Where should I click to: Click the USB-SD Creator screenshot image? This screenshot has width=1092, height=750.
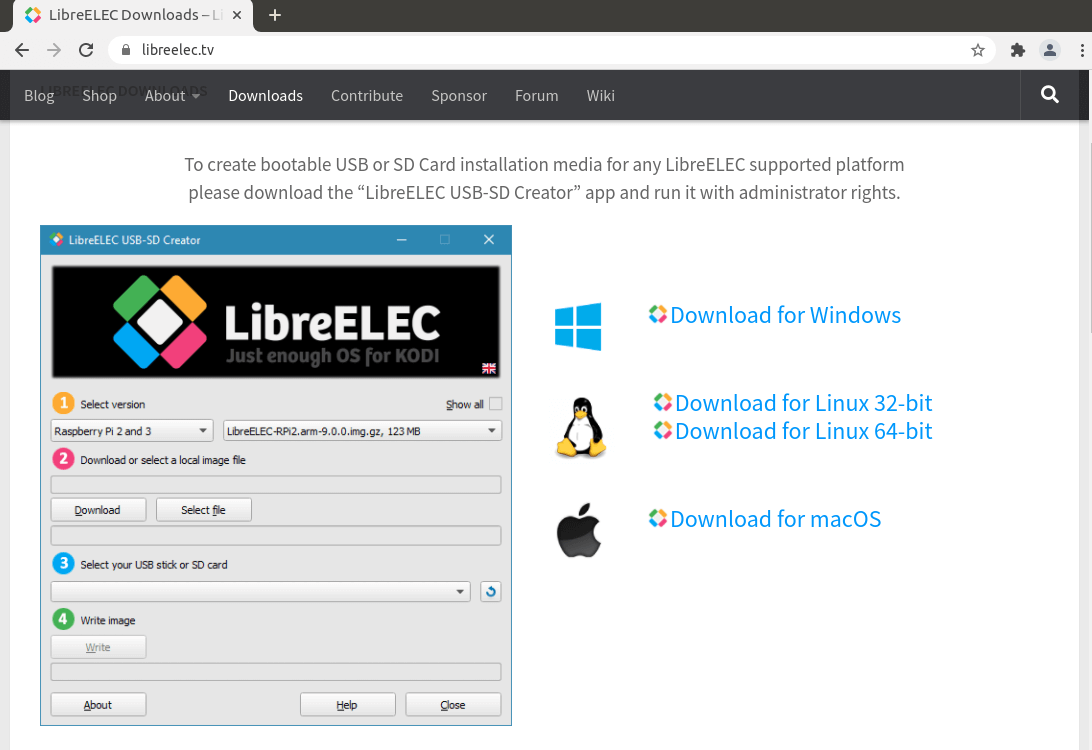276,475
